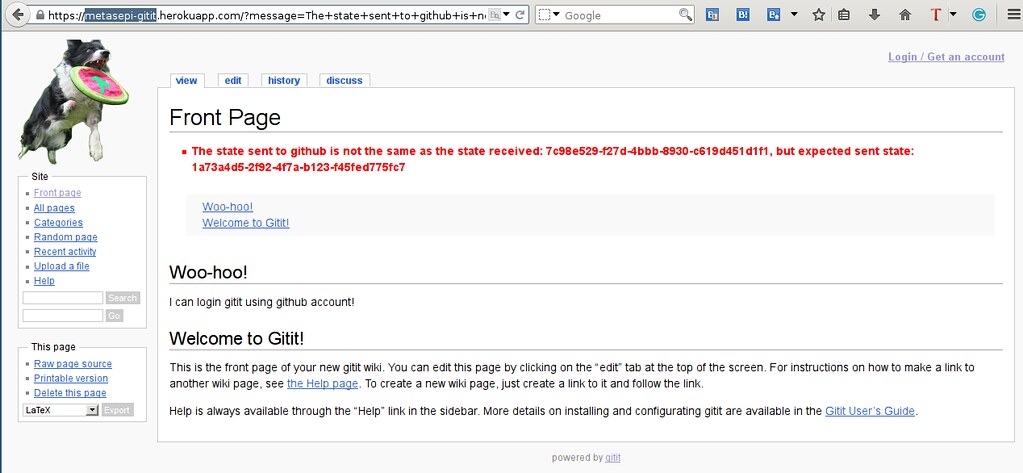Viewport: 1023px width, 473px height.
Task: Open downloads with the down arrow icon
Action: [x=874, y=14]
